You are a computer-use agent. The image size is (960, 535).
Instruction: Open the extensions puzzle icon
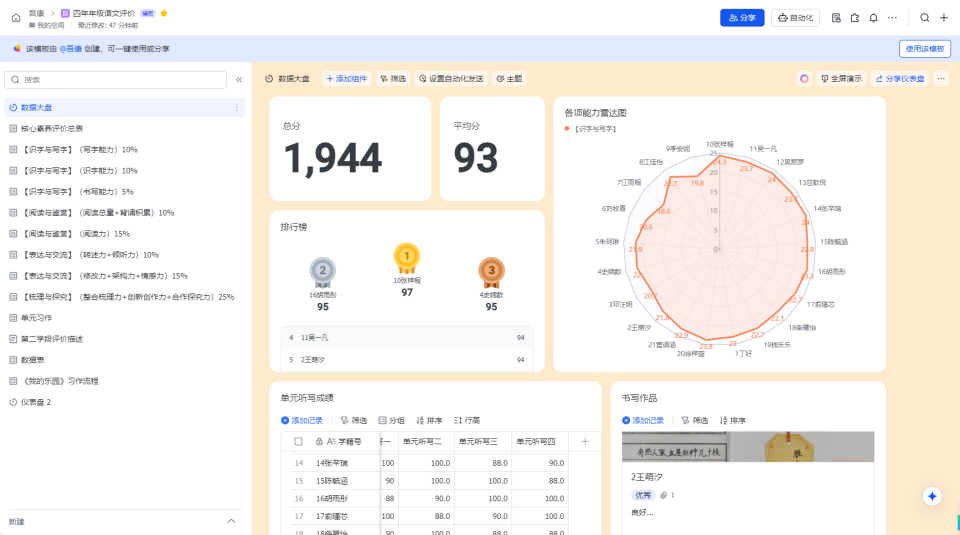click(x=854, y=18)
